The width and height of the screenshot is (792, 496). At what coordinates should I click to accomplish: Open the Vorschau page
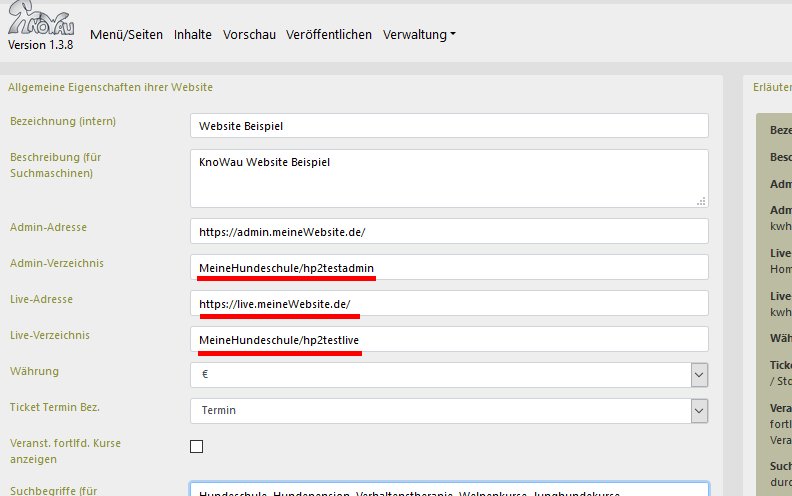pos(248,34)
